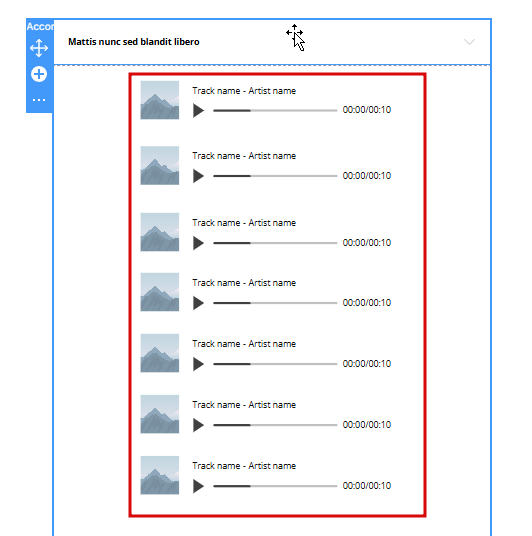Image resolution: width=532 pixels, height=536 pixels.
Task: Click the fifth track's progress slider
Action: [275, 364]
